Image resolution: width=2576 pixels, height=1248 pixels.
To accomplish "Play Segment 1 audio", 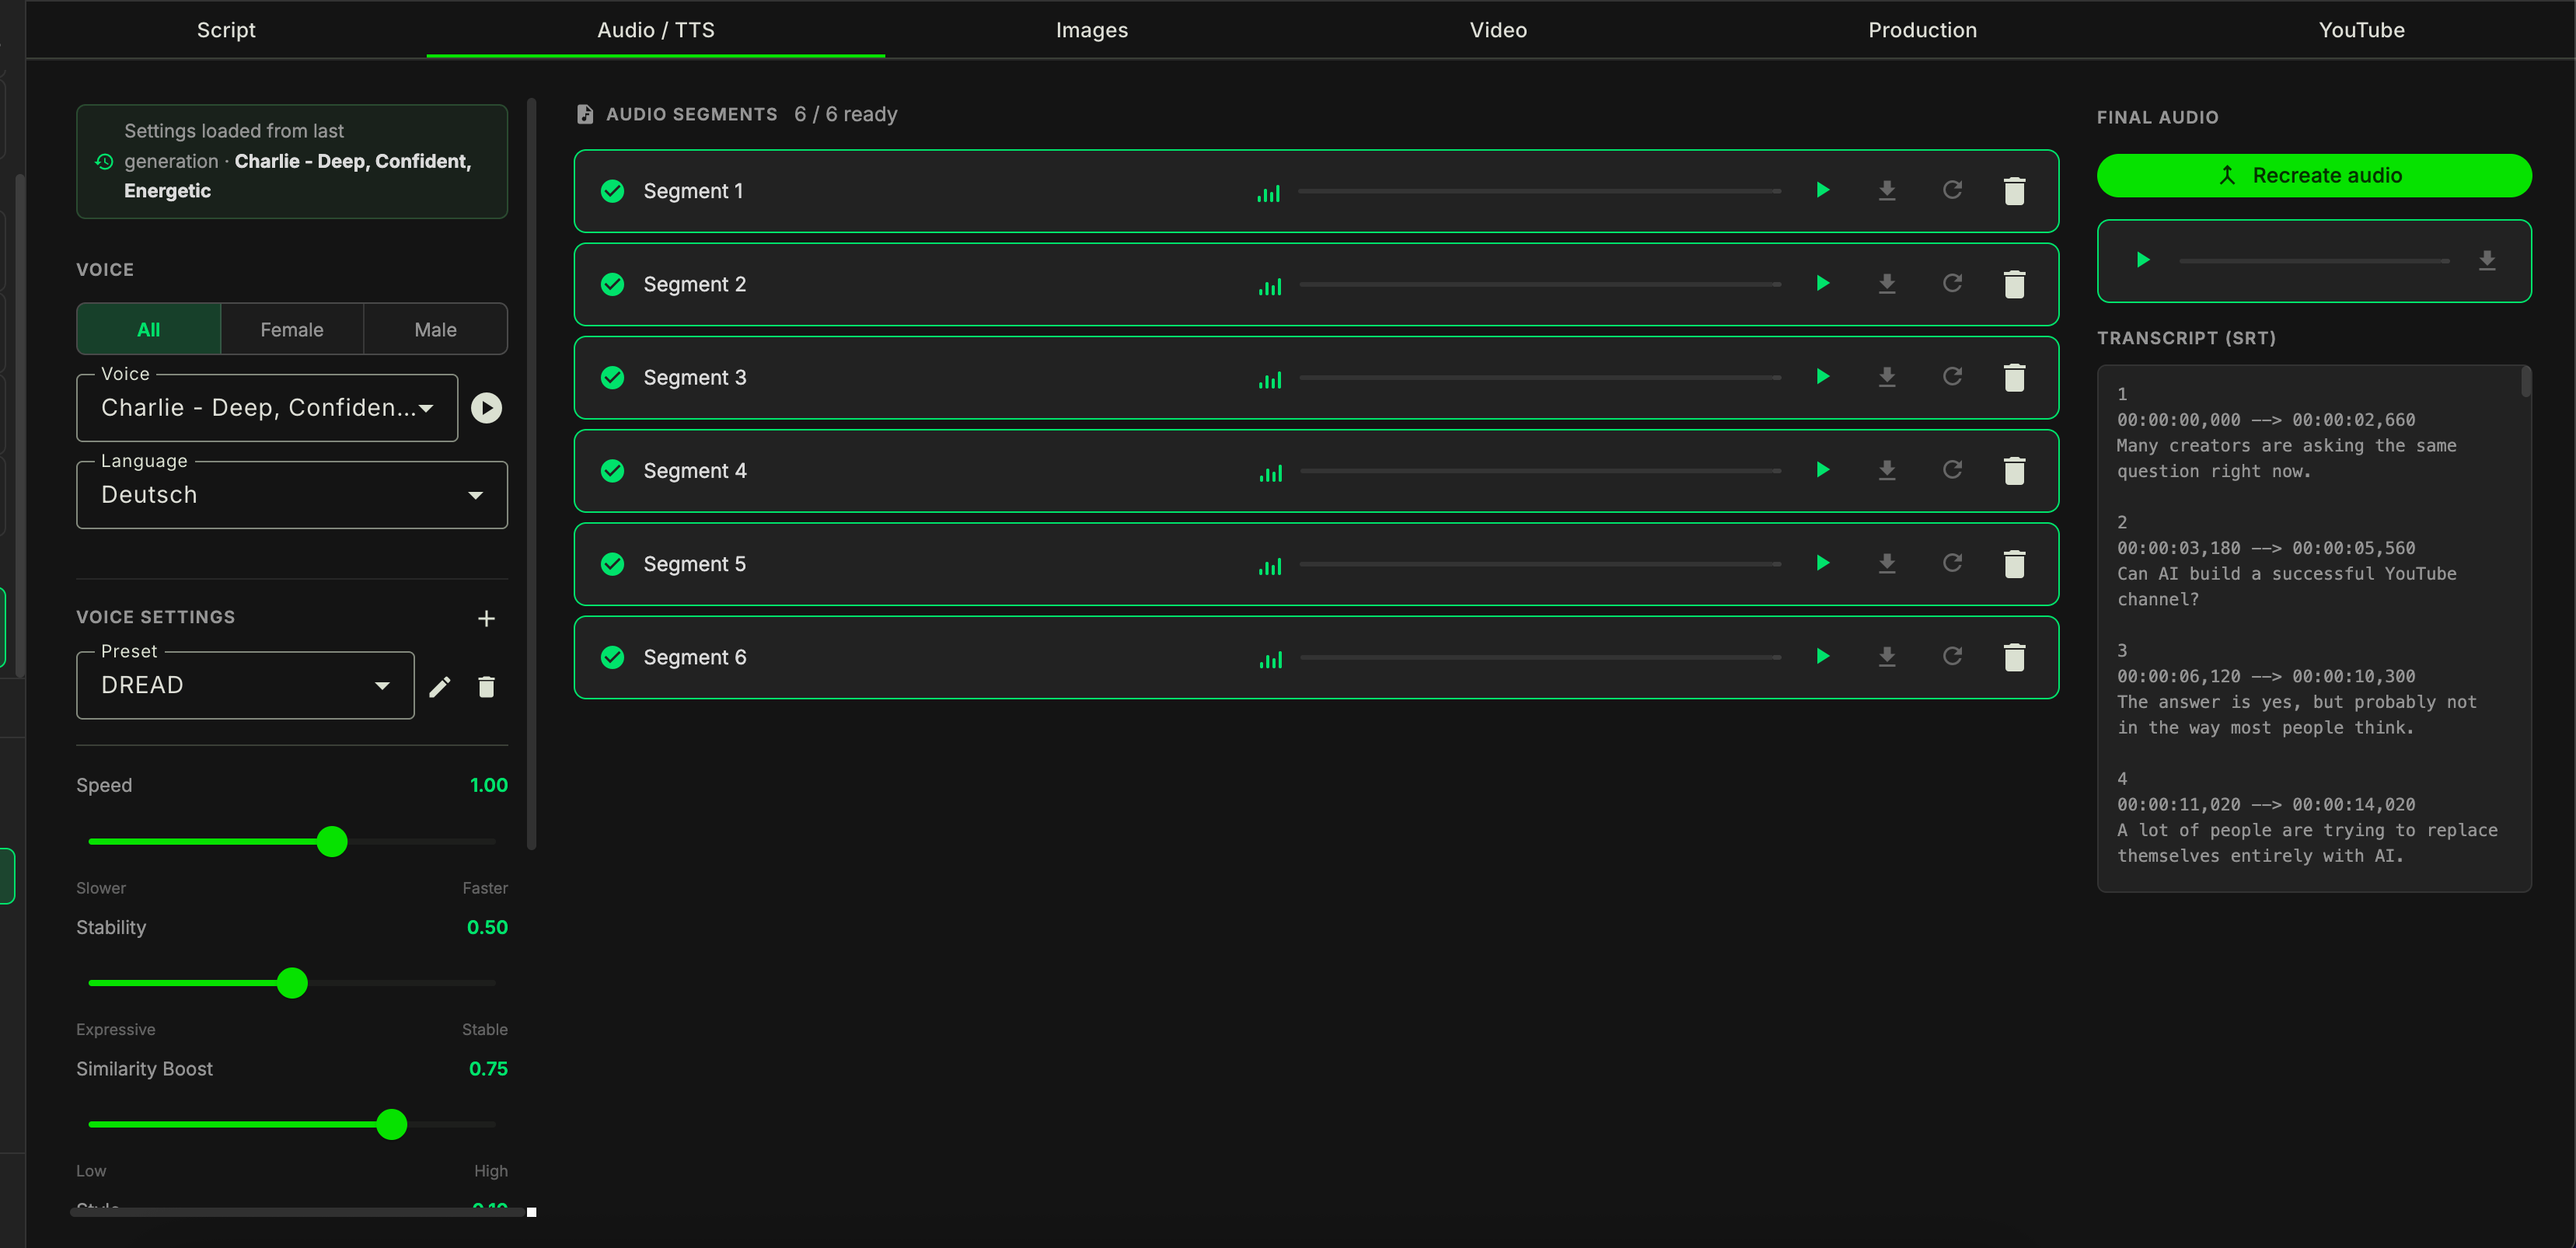I will click(1822, 190).
